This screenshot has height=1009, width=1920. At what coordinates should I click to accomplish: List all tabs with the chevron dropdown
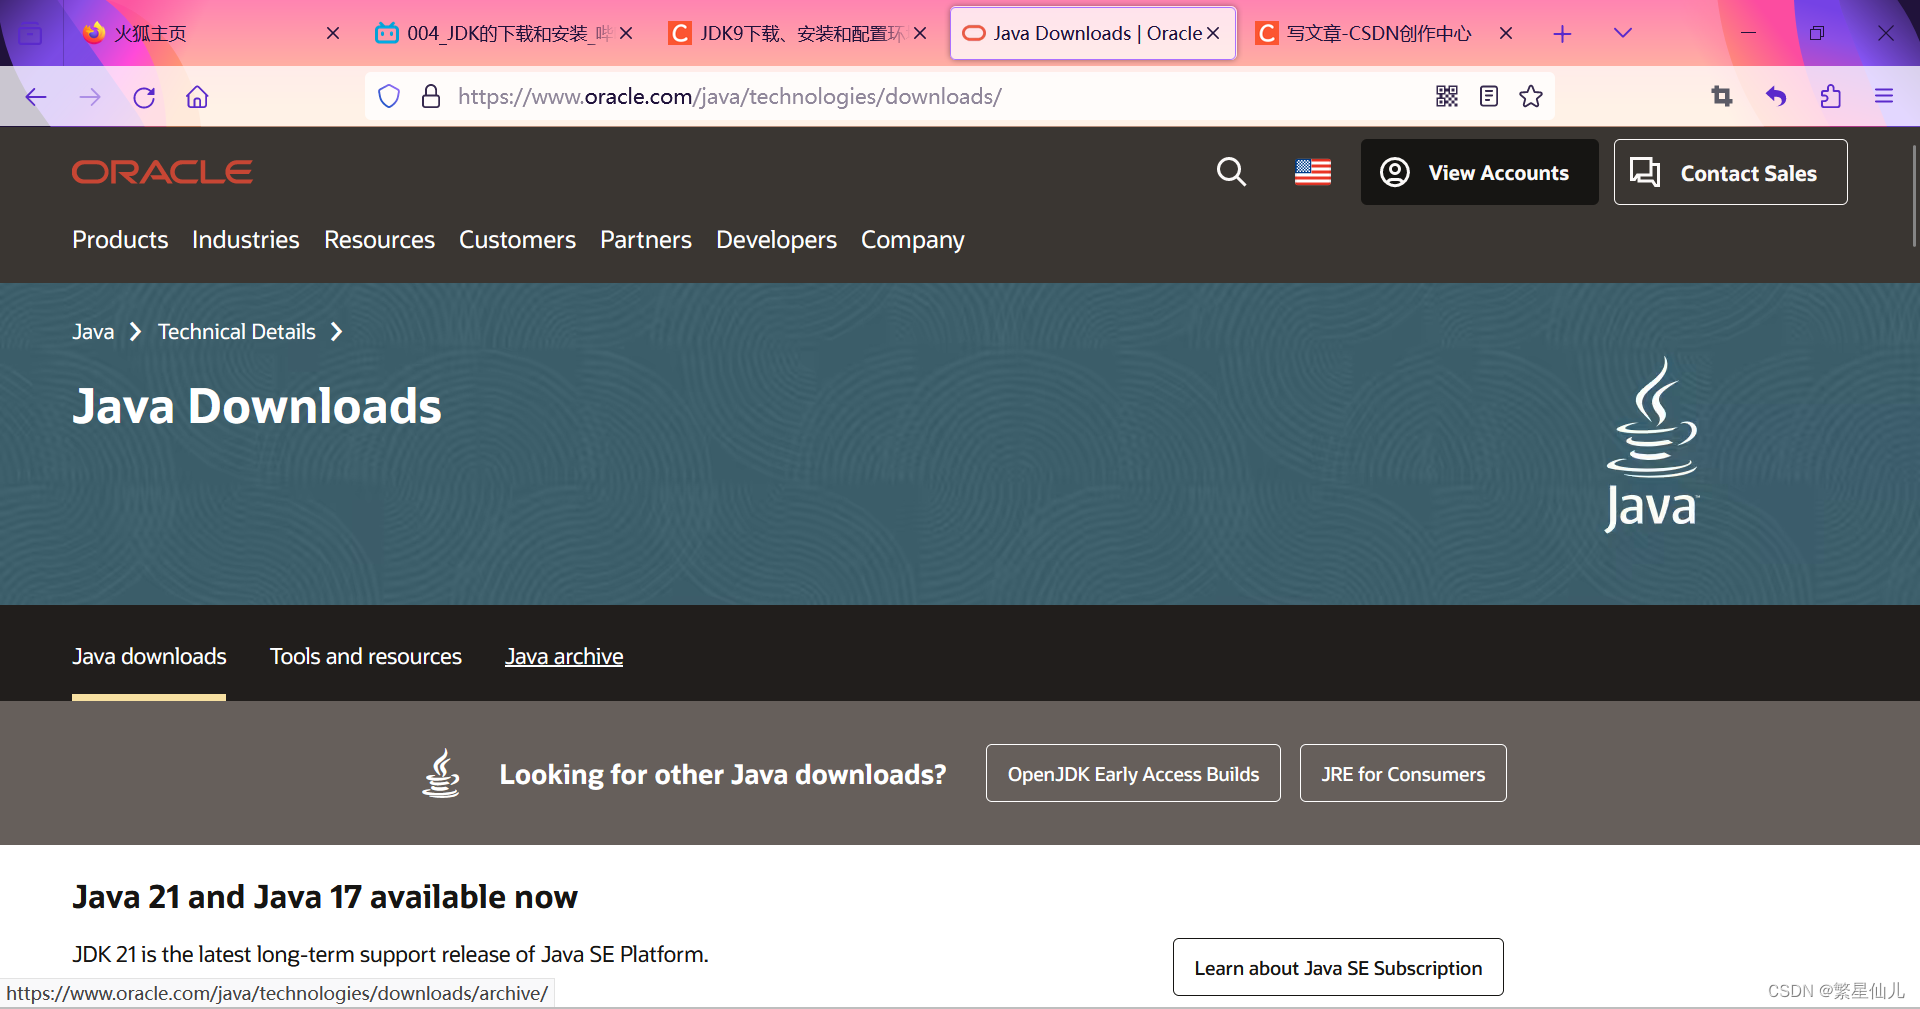pyautogui.click(x=1623, y=33)
